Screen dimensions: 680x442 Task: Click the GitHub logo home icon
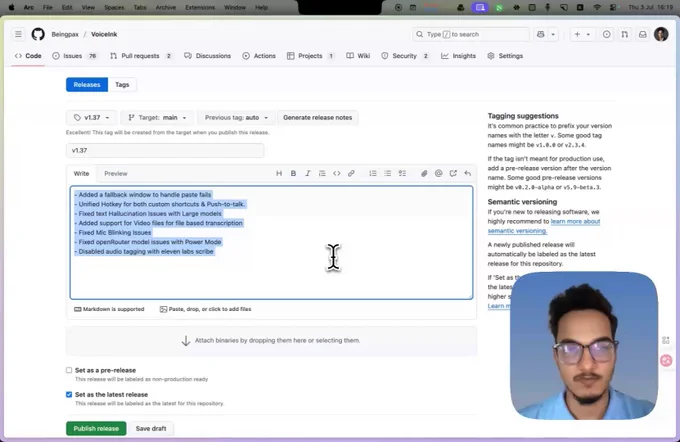38,34
